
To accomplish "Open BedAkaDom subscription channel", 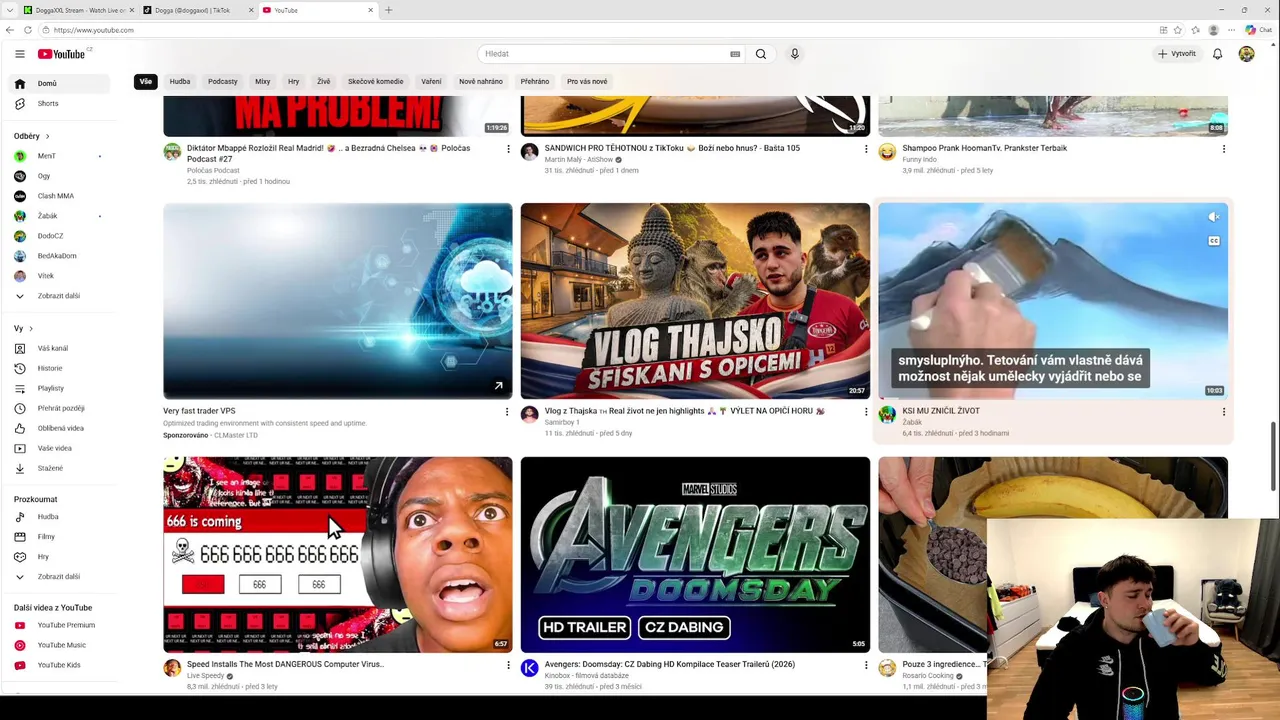I will pos(60,256).
